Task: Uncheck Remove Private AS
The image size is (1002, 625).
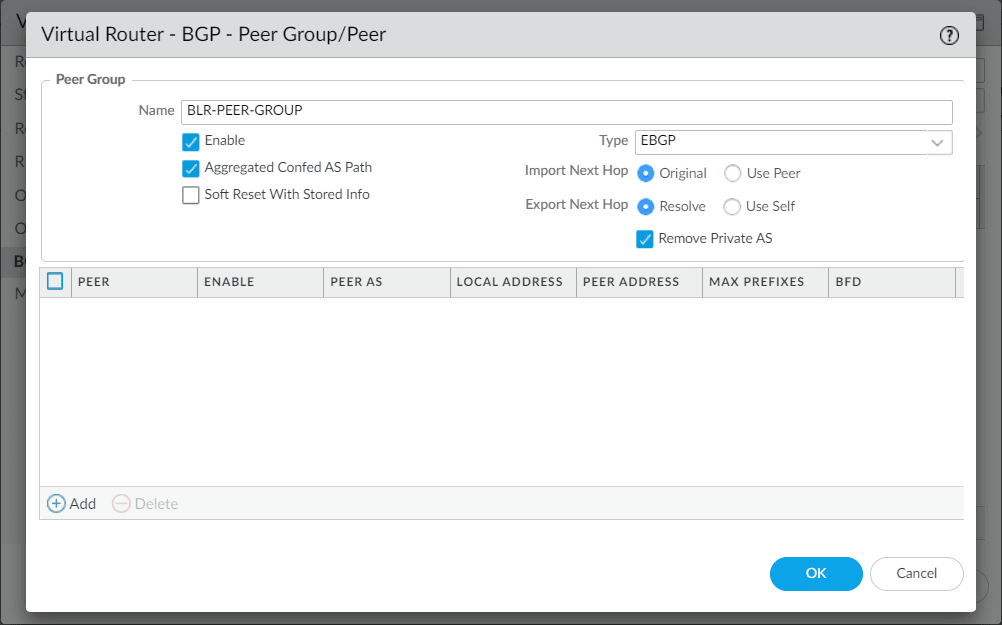Action: click(x=645, y=238)
